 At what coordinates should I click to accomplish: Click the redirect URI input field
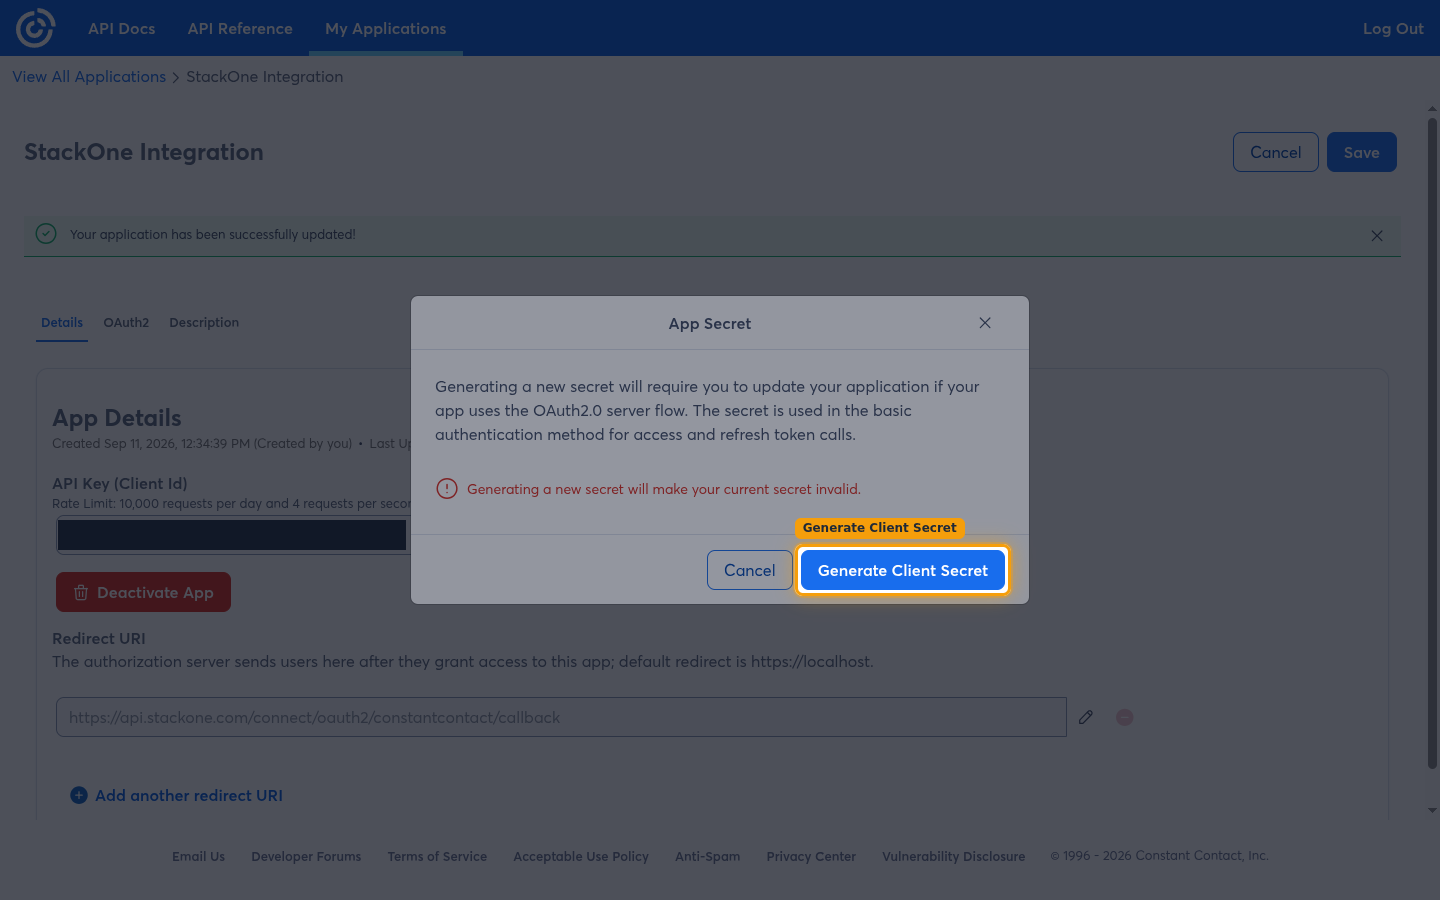click(x=561, y=717)
